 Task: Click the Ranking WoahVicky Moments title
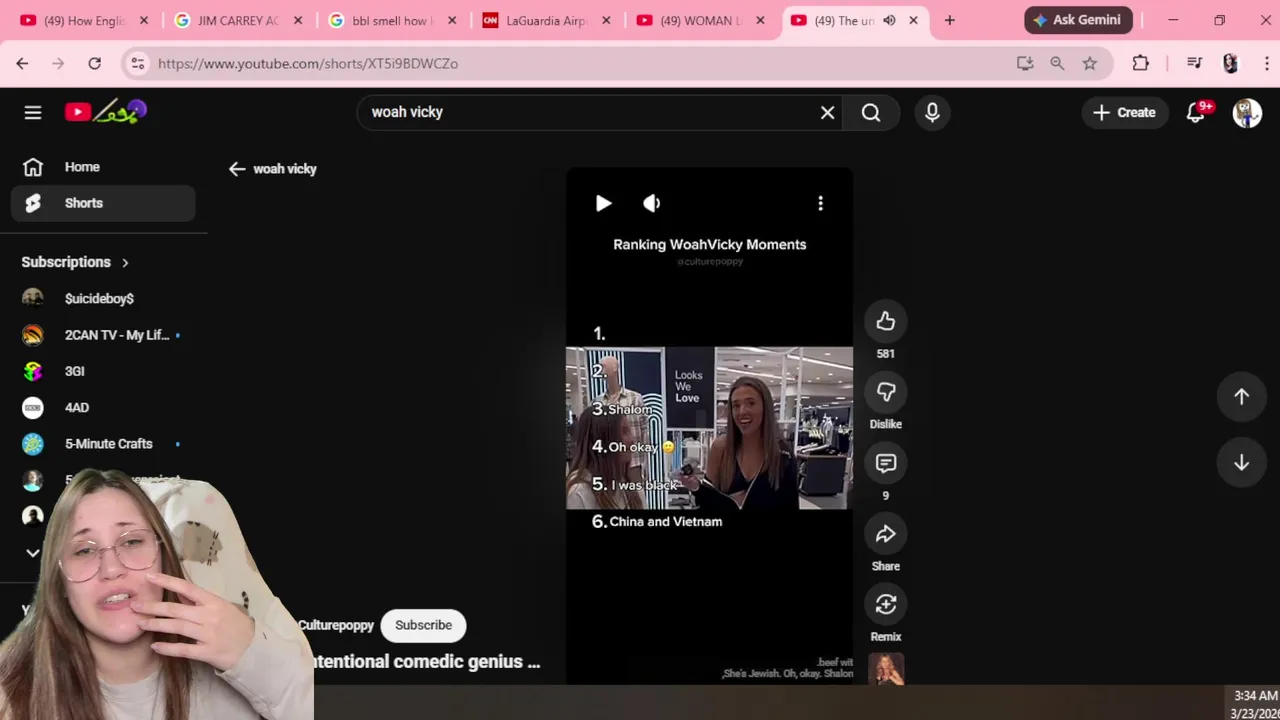(x=709, y=244)
